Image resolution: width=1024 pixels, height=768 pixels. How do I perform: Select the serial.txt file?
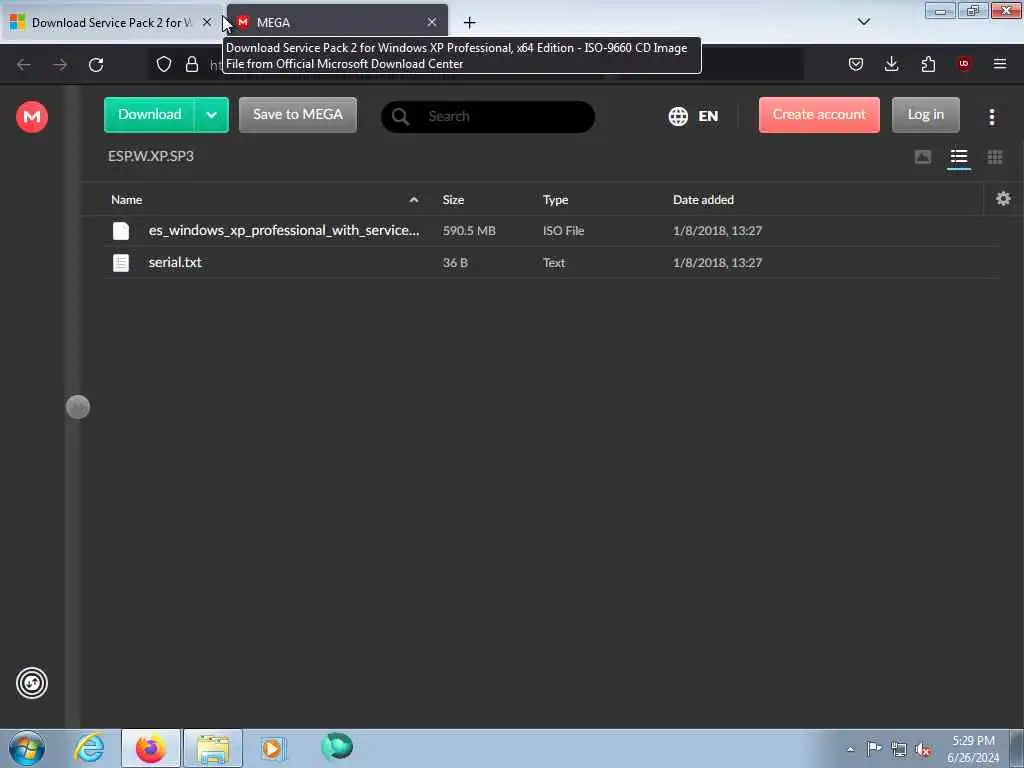click(x=552, y=263)
